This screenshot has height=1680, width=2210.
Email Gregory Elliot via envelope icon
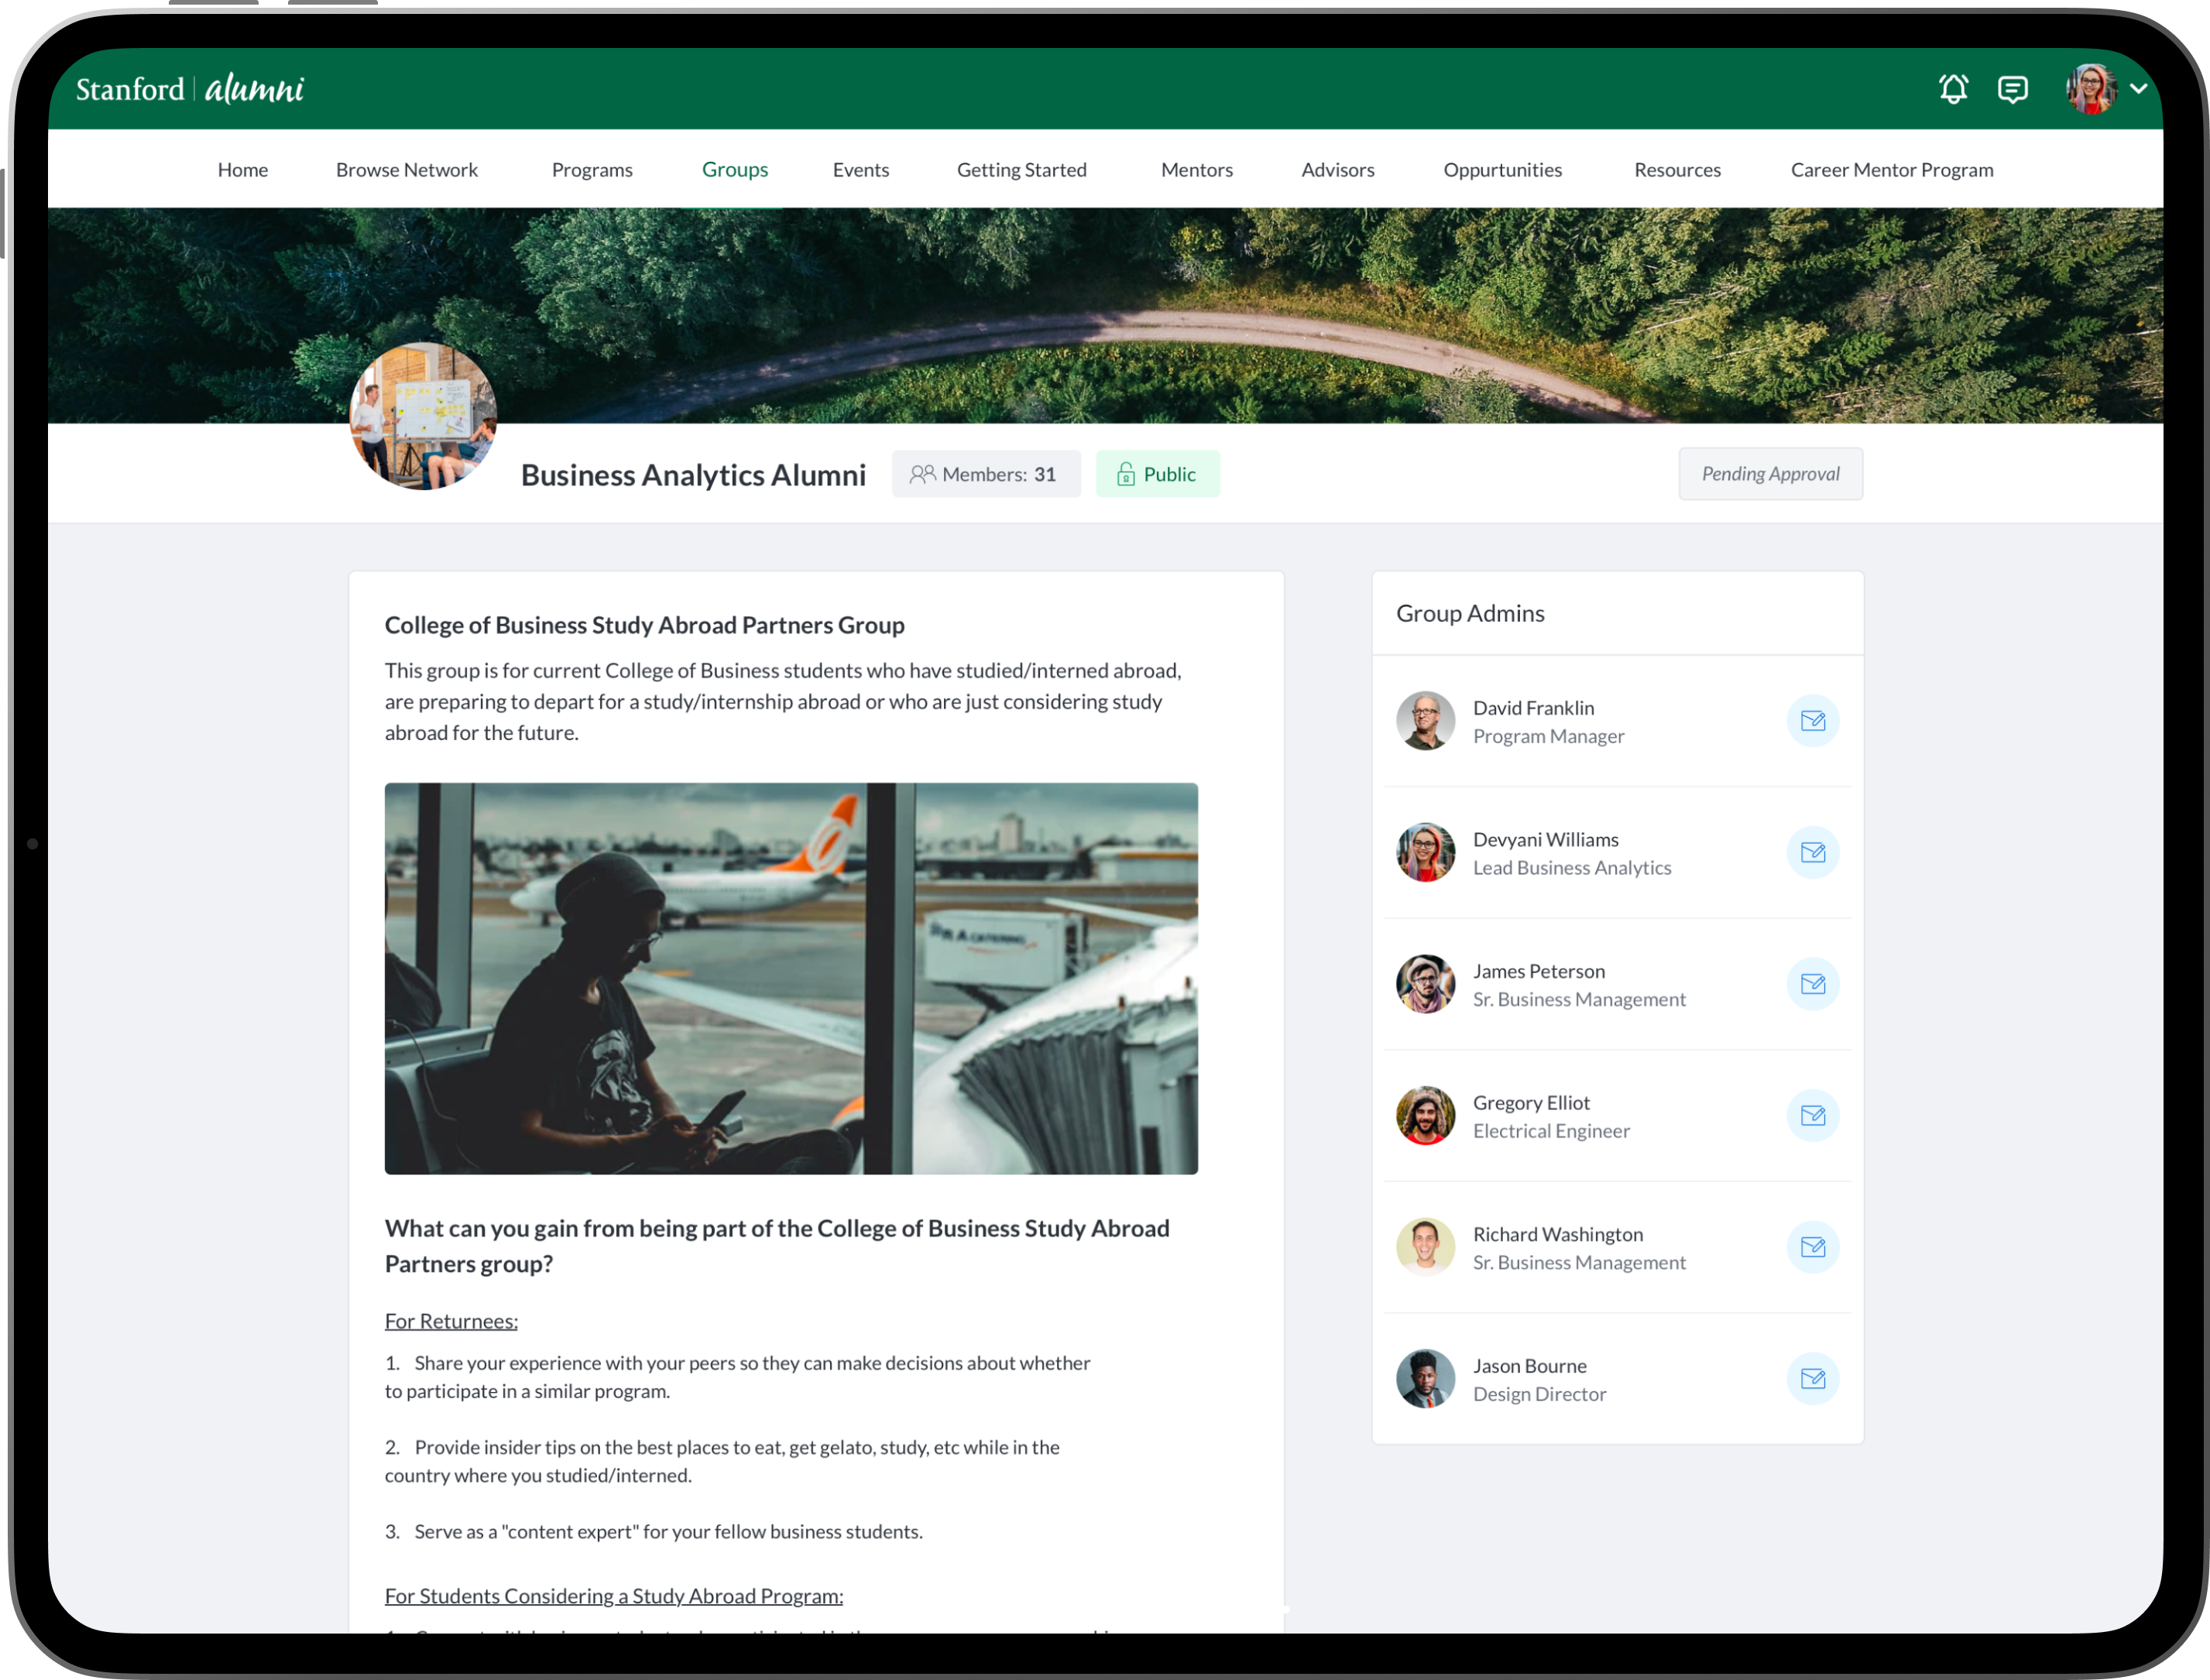click(x=1812, y=1116)
